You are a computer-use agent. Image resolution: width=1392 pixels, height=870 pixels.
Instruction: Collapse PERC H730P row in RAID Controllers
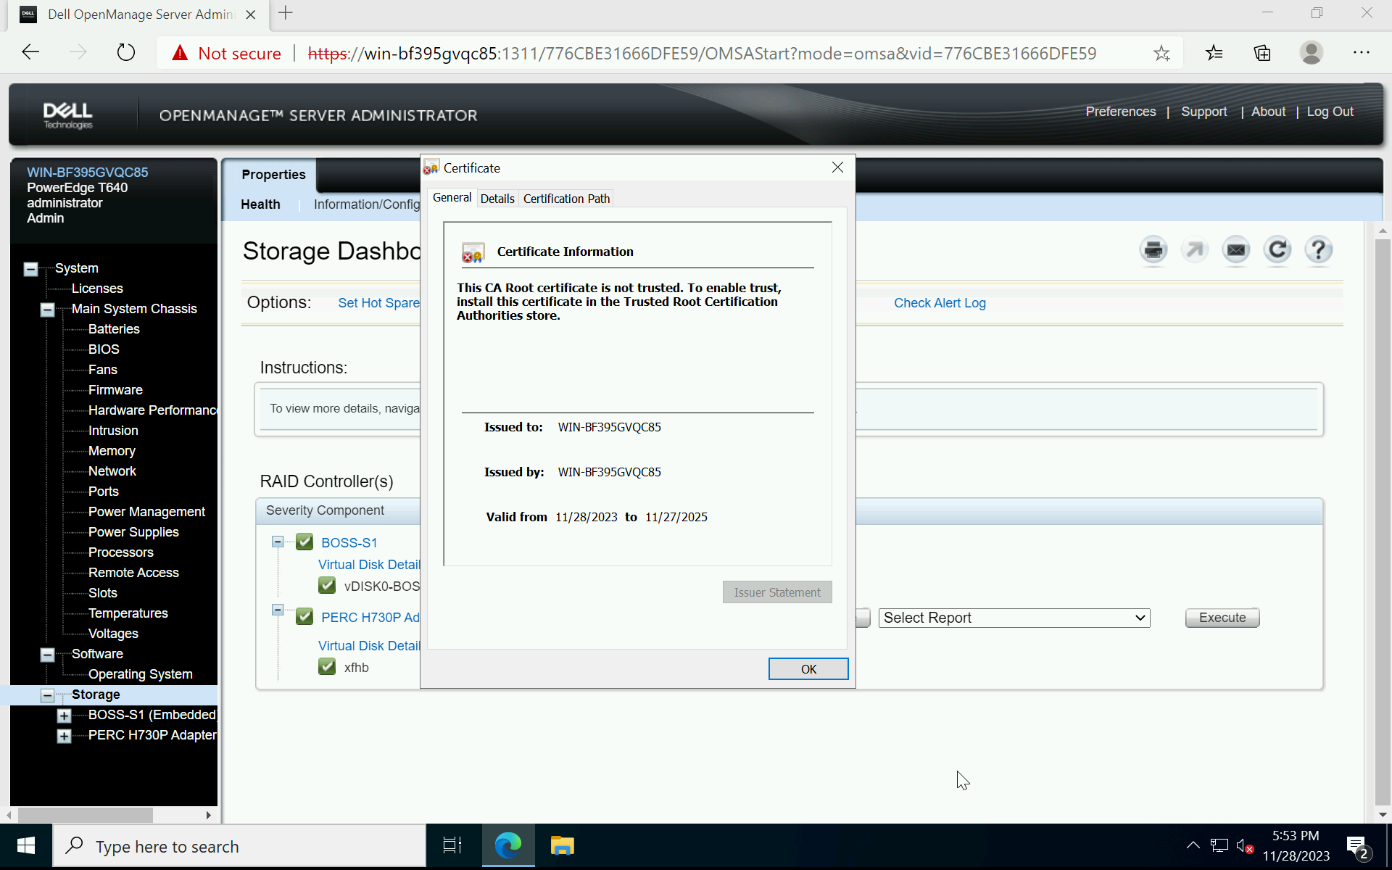[278, 610]
